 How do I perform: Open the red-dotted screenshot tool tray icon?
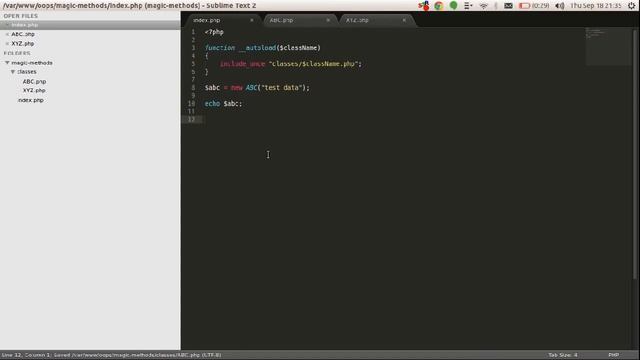pos(424,6)
